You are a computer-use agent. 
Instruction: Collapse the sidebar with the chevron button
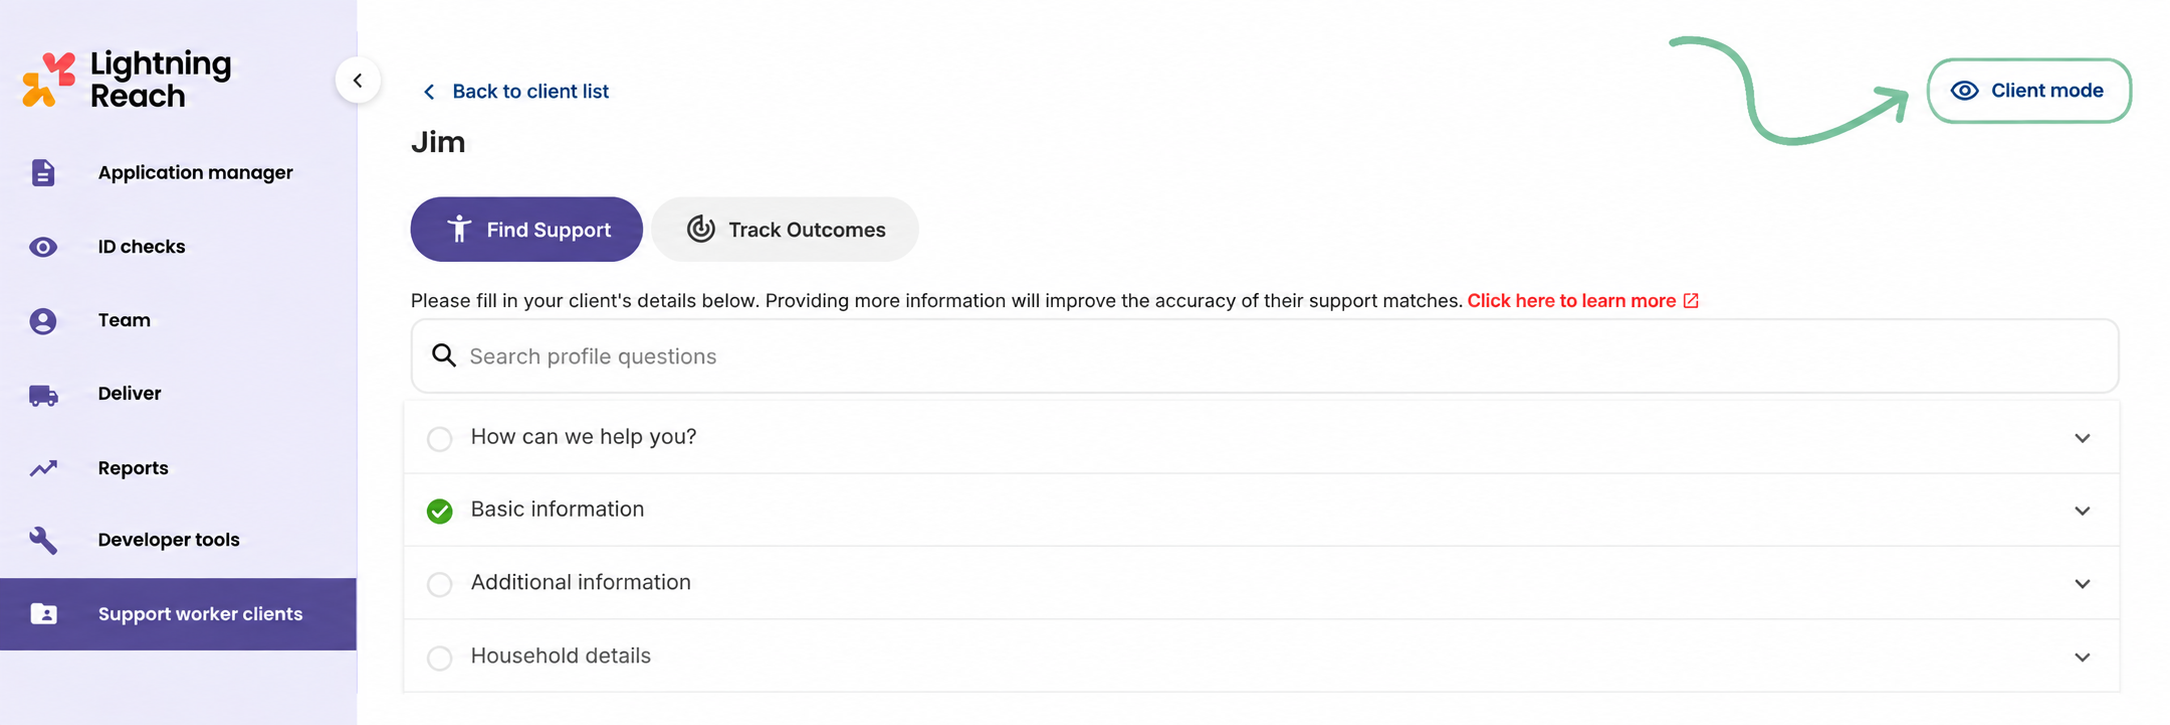tap(358, 81)
